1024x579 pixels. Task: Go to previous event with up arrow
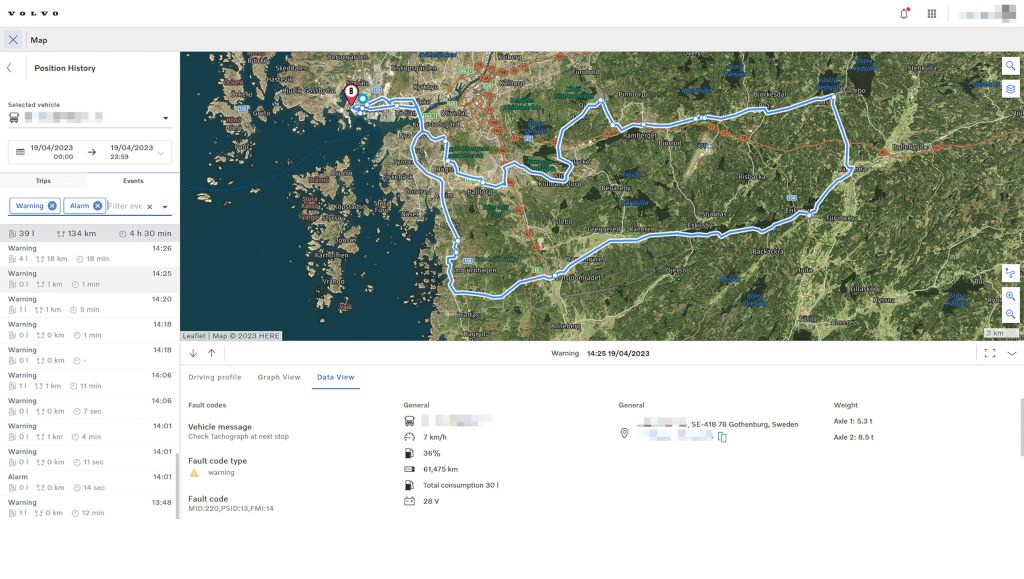click(212, 353)
